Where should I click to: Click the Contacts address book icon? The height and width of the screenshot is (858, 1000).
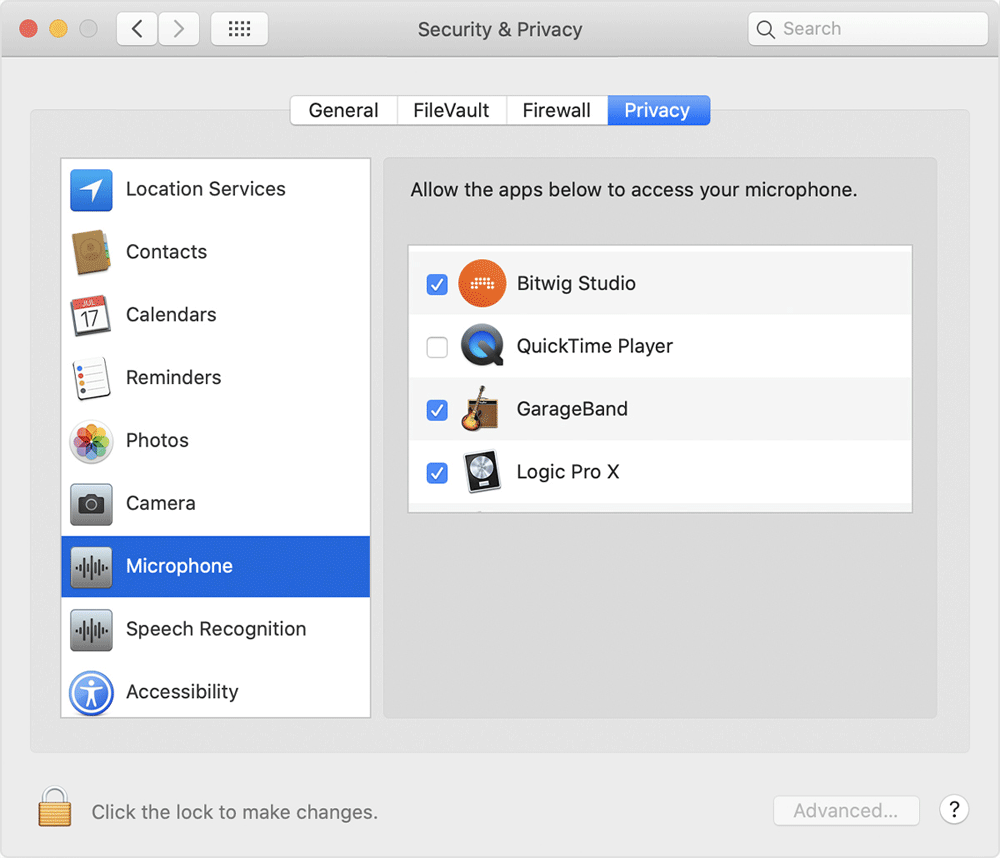[91, 252]
